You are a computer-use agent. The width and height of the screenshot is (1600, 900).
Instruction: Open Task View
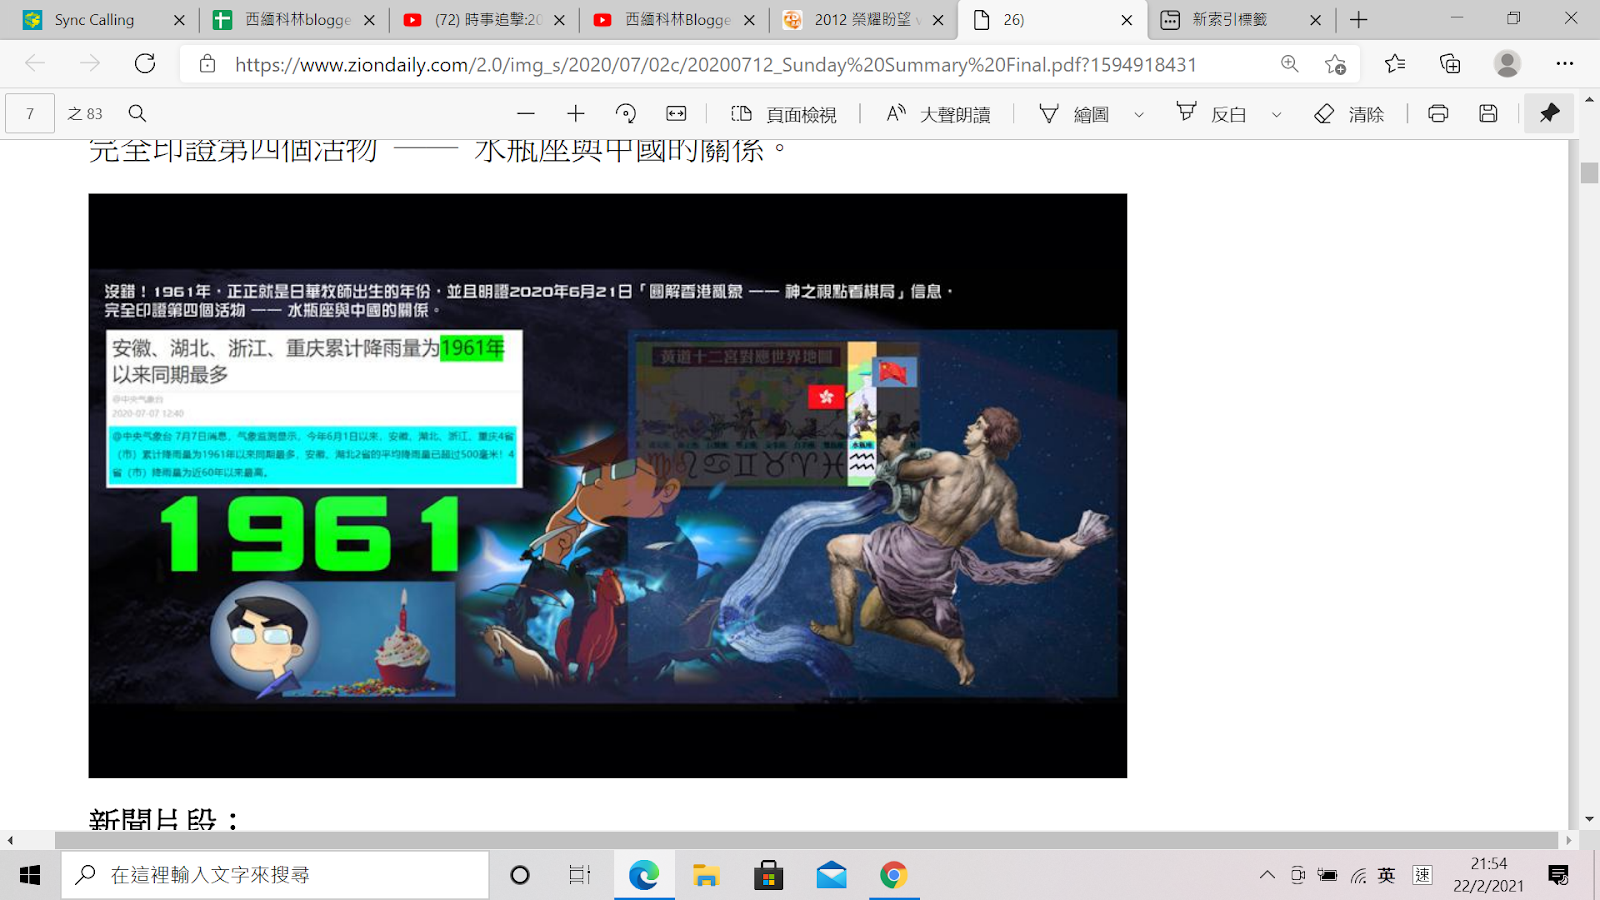[580, 875]
